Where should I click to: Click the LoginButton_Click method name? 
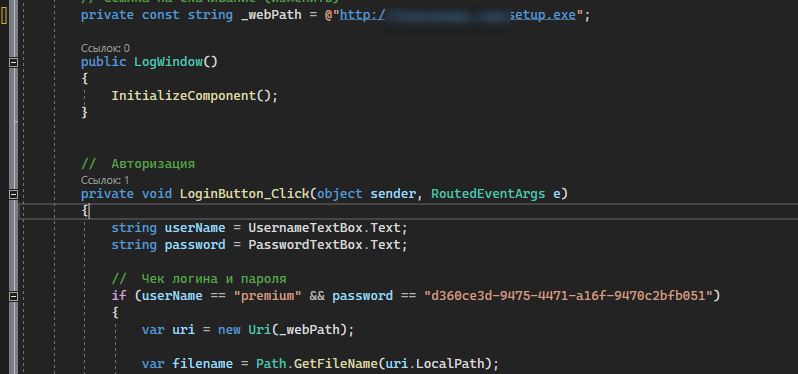coord(244,194)
